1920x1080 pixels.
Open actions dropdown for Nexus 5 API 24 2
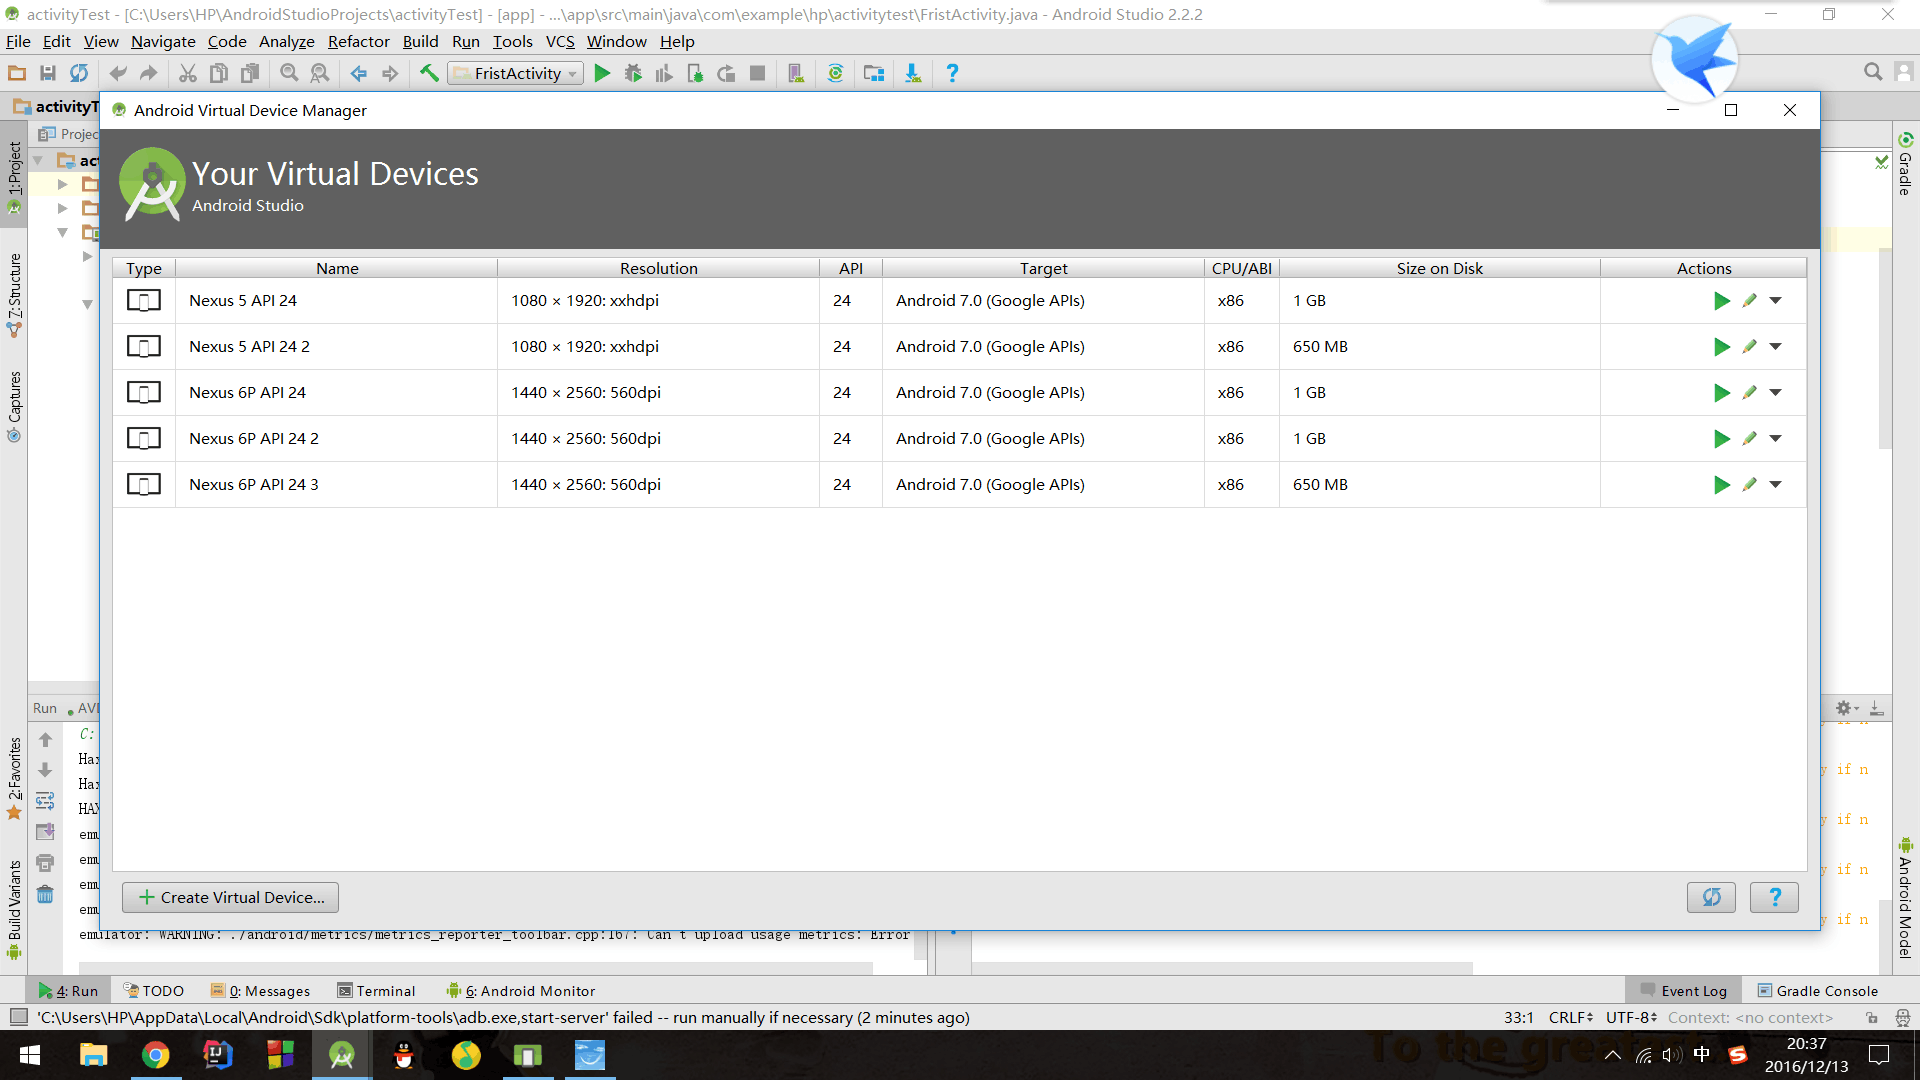1776,347
